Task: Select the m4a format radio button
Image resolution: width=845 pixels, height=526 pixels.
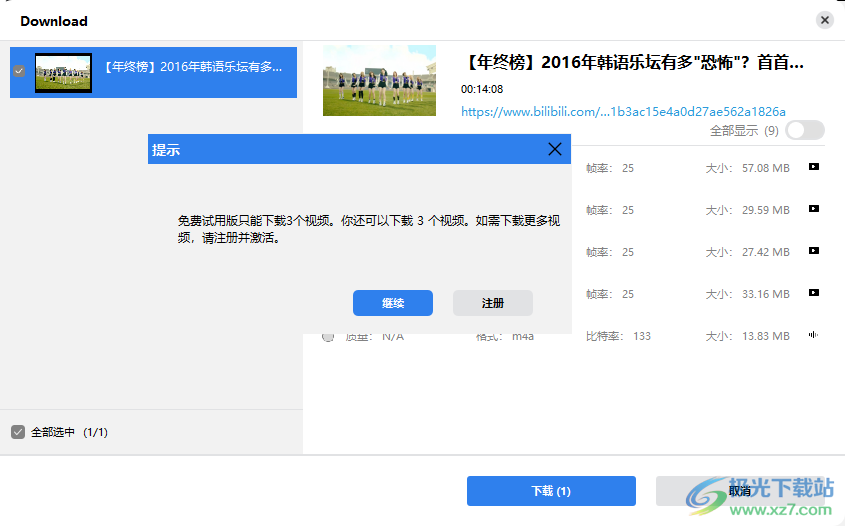Action: click(x=328, y=337)
